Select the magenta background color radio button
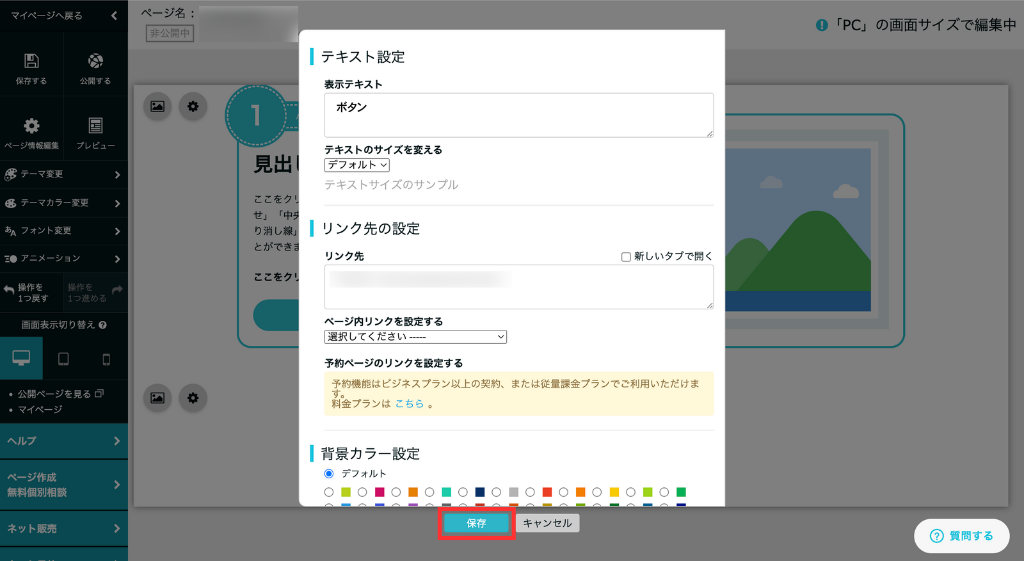 [363, 492]
